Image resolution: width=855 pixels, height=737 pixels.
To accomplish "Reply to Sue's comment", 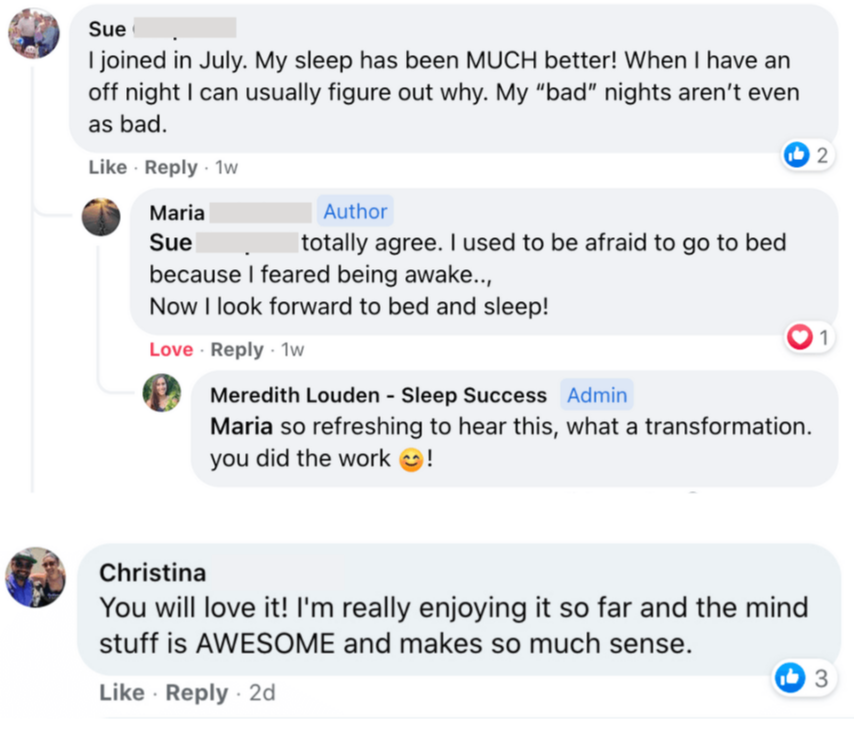I will pyautogui.click(x=170, y=167).
